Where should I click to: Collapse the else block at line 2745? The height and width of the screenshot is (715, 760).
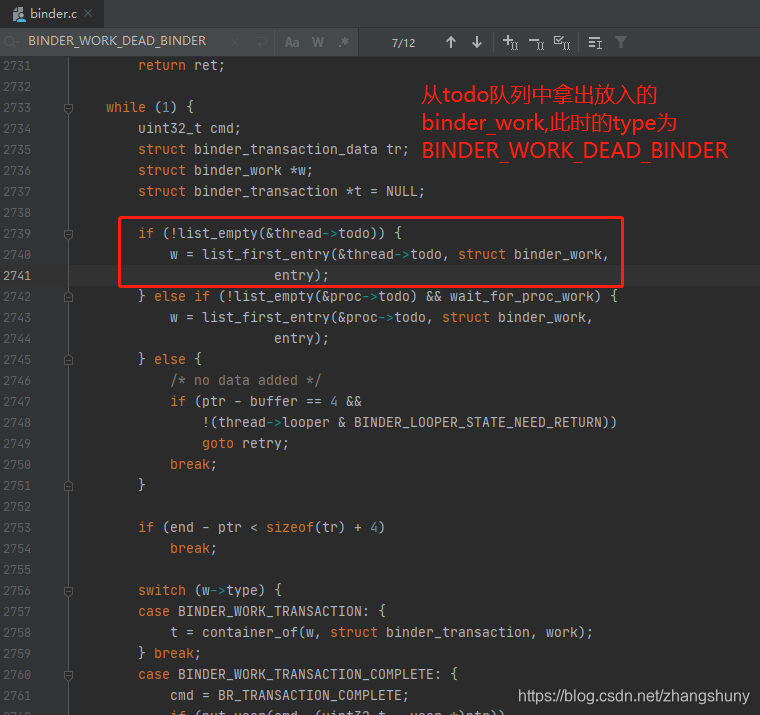pyautogui.click(x=68, y=360)
